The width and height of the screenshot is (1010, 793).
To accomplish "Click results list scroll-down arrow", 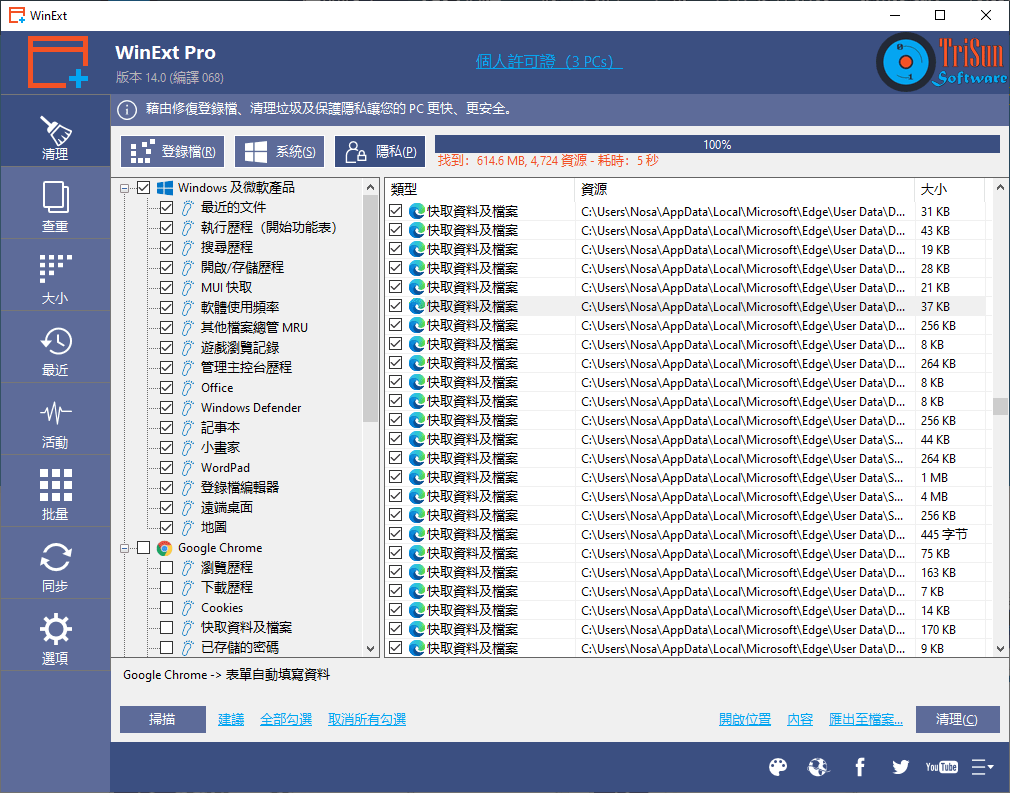I will click(x=1000, y=649).
